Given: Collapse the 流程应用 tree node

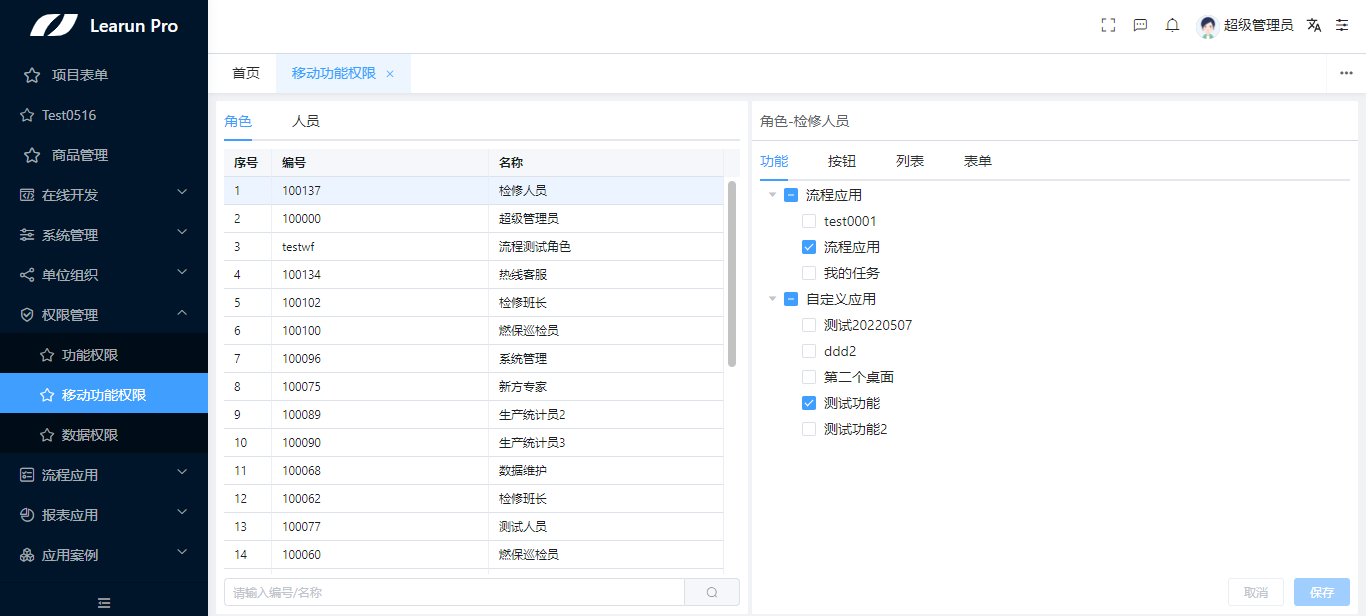Looking at the screenshot, I should [772, 195].
